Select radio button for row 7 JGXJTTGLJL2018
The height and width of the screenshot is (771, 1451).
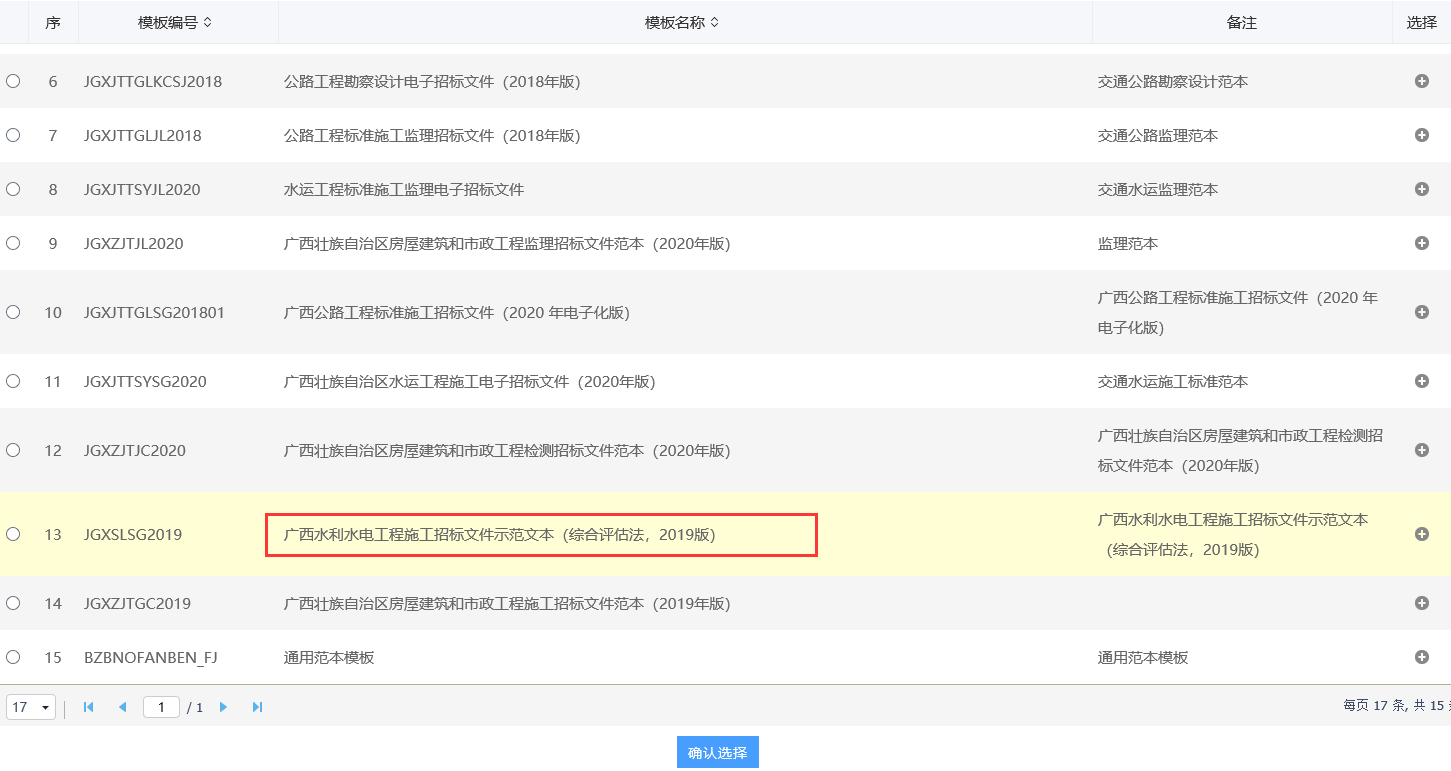pos(13,135)
